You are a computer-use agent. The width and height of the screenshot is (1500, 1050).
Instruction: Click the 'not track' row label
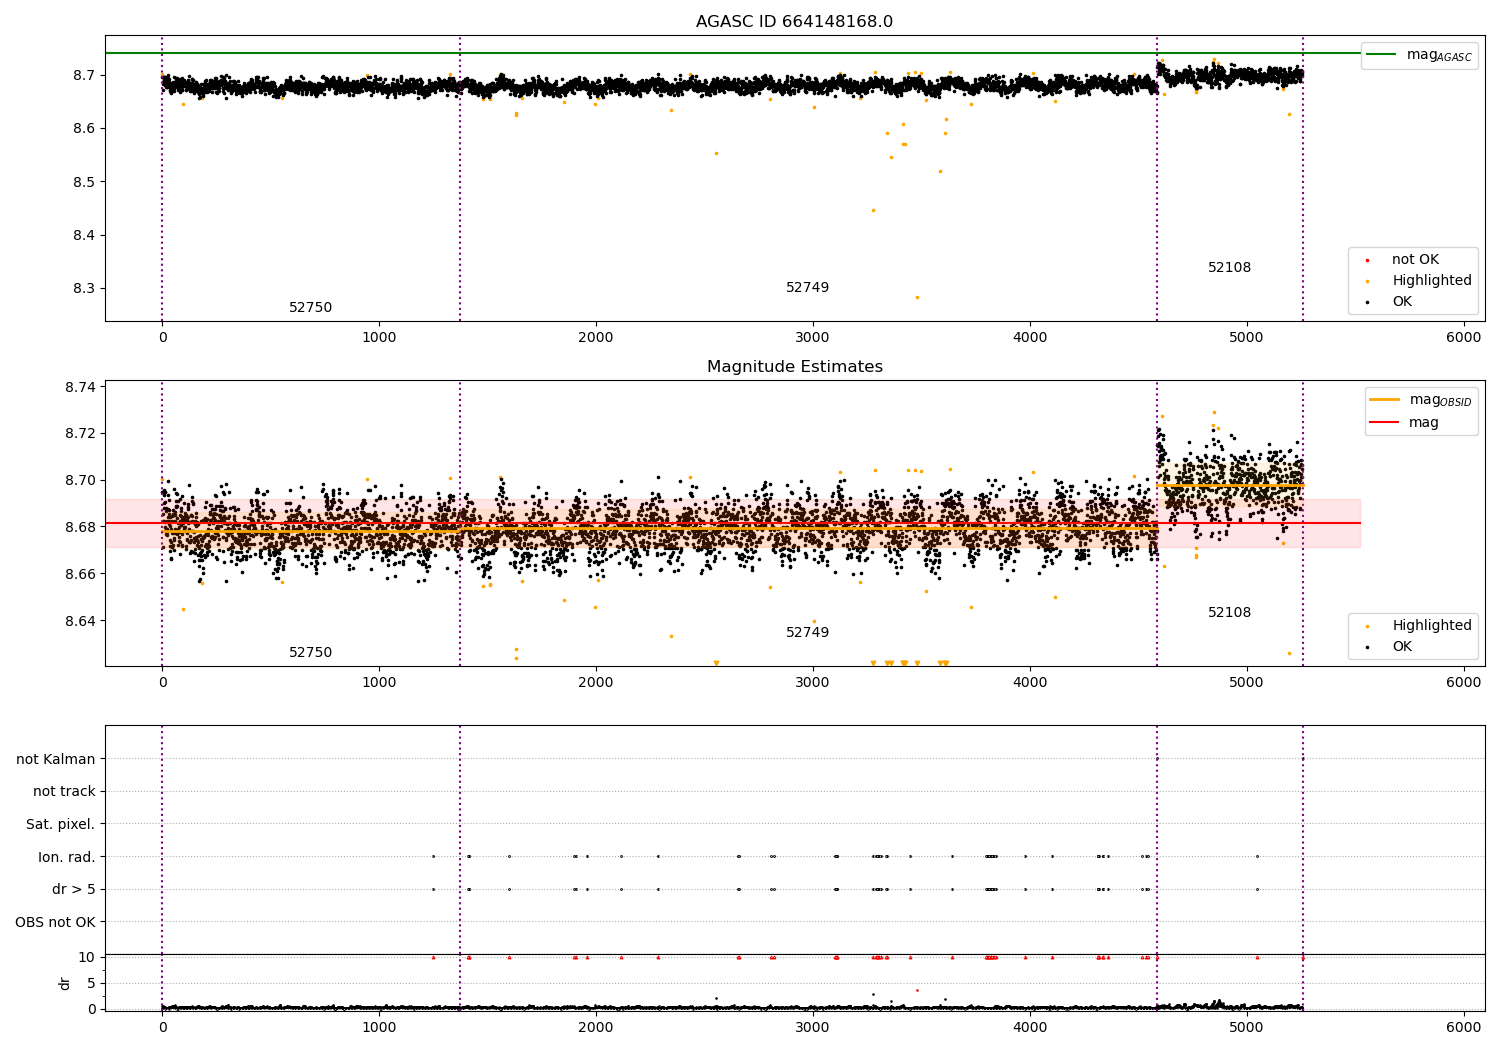click(64, 792)
